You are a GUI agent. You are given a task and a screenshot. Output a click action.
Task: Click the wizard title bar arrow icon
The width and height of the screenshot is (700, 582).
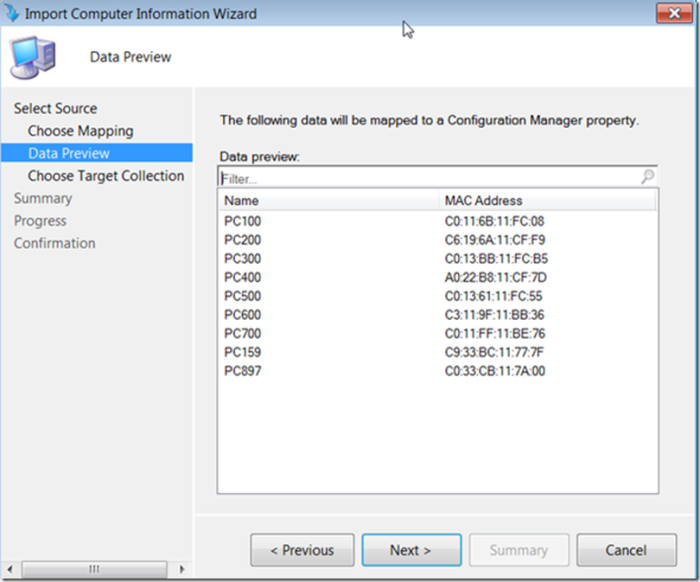coord(11,13)
